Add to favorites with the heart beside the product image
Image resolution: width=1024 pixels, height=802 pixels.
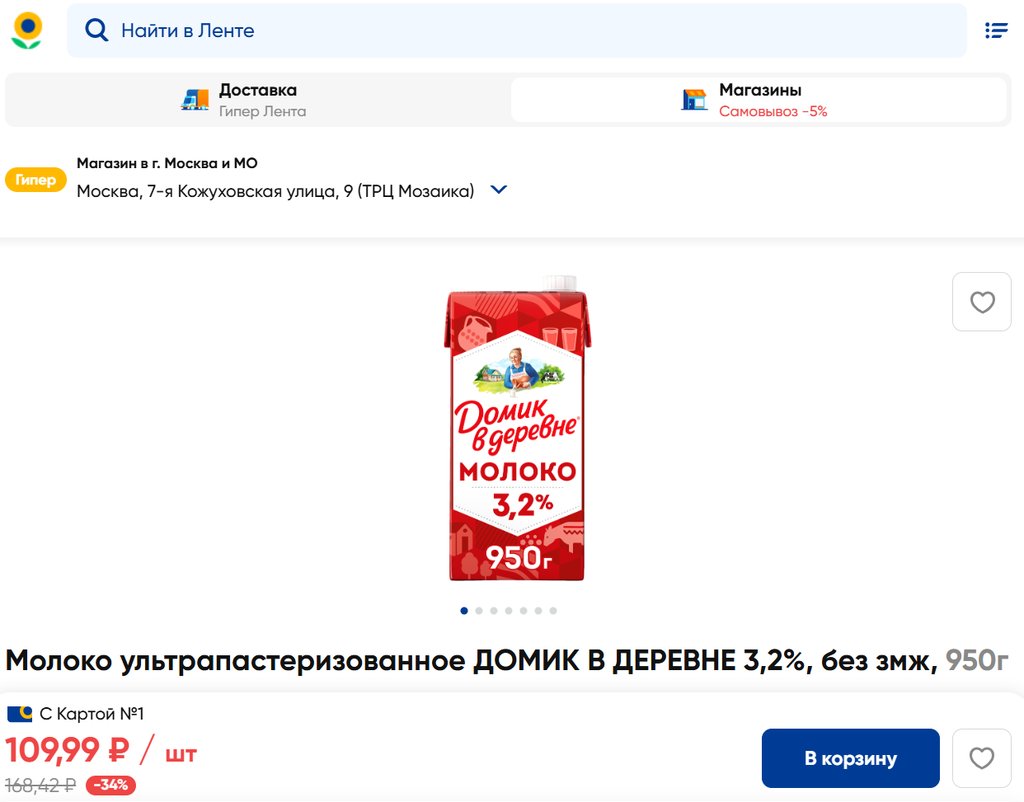click(x=982, y=302)
